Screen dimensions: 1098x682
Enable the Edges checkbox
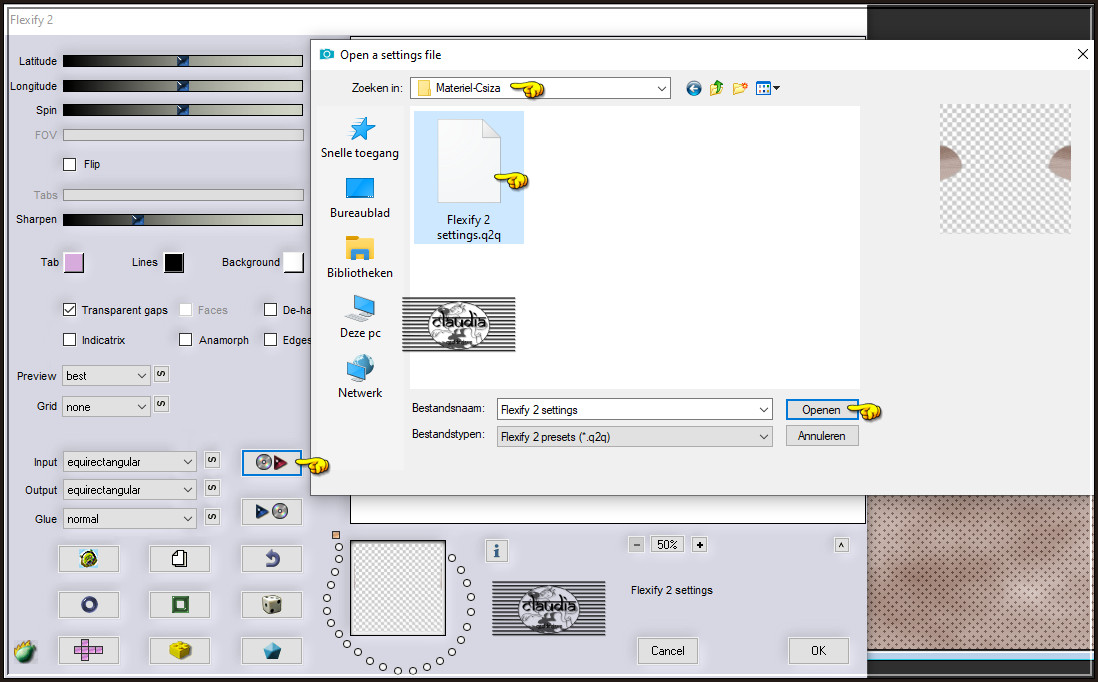(x=270, y=340)
